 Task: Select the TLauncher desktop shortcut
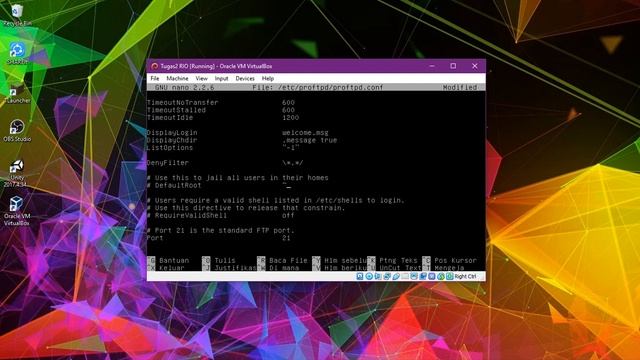click(17, 93)
